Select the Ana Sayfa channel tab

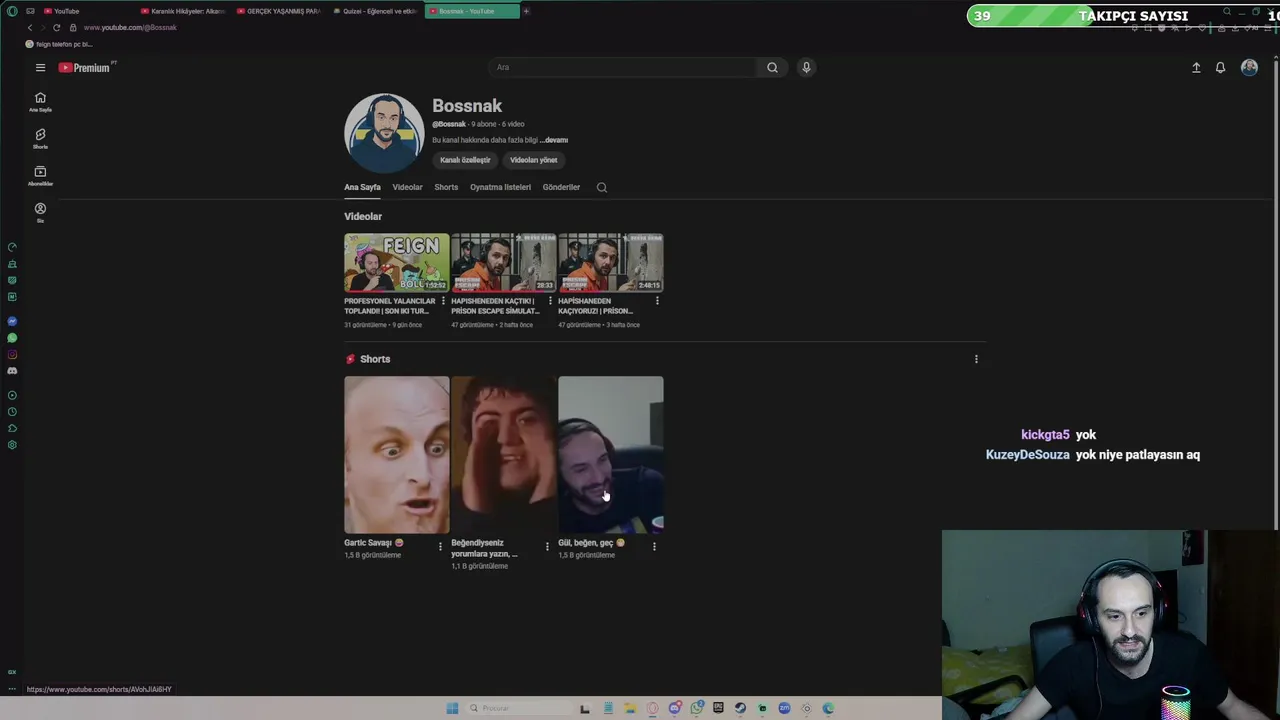pyautogui.click(x=362, y=187)
